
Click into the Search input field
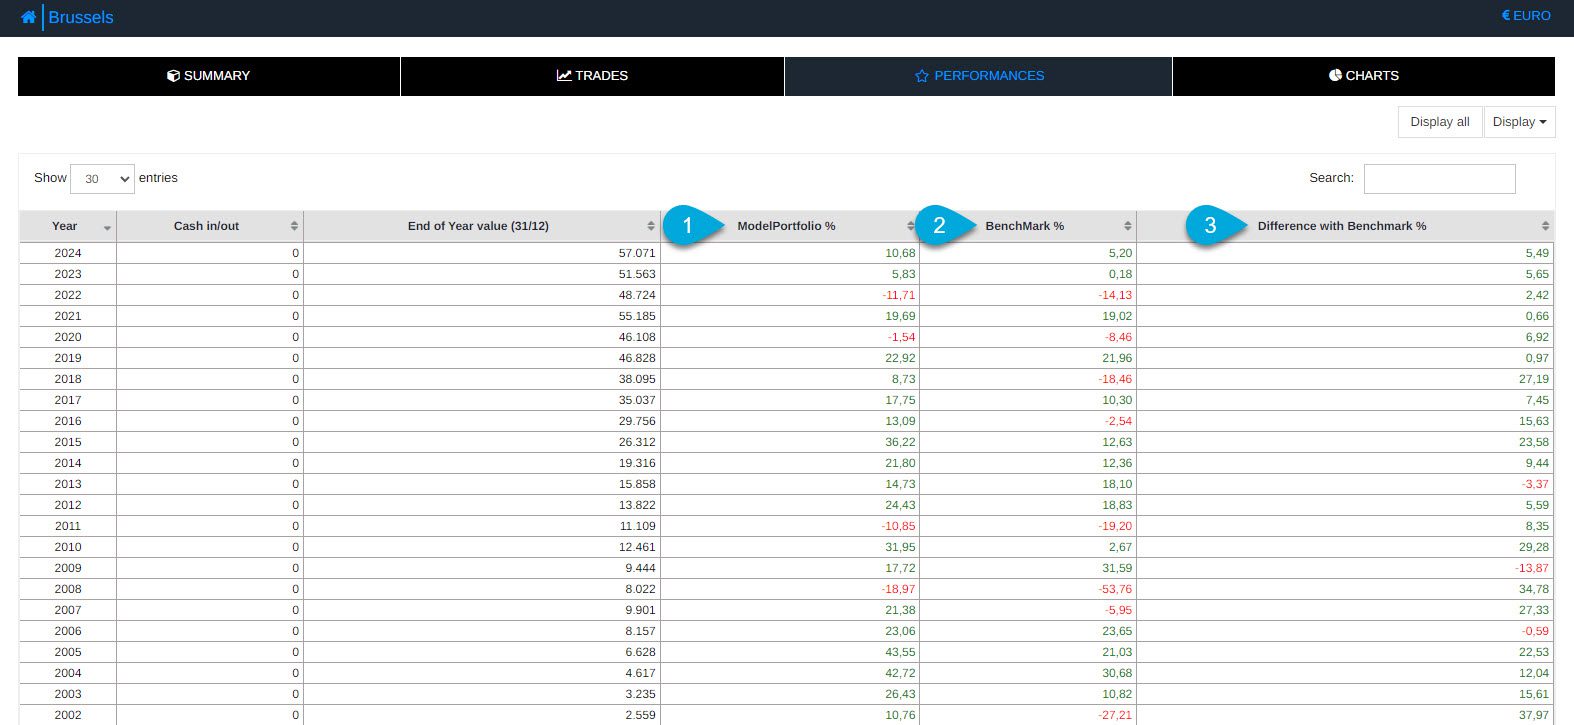1439,179
